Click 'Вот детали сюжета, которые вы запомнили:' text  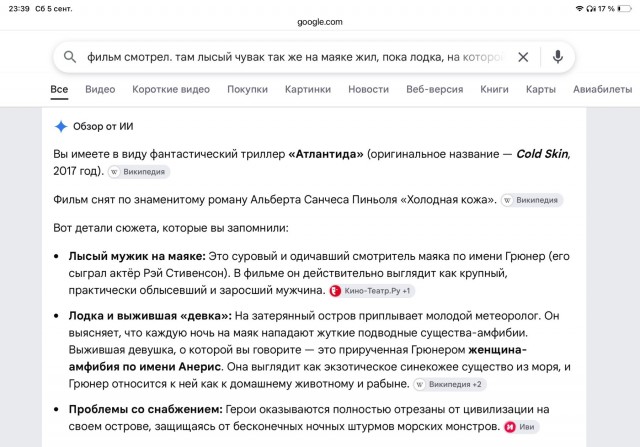171,228
